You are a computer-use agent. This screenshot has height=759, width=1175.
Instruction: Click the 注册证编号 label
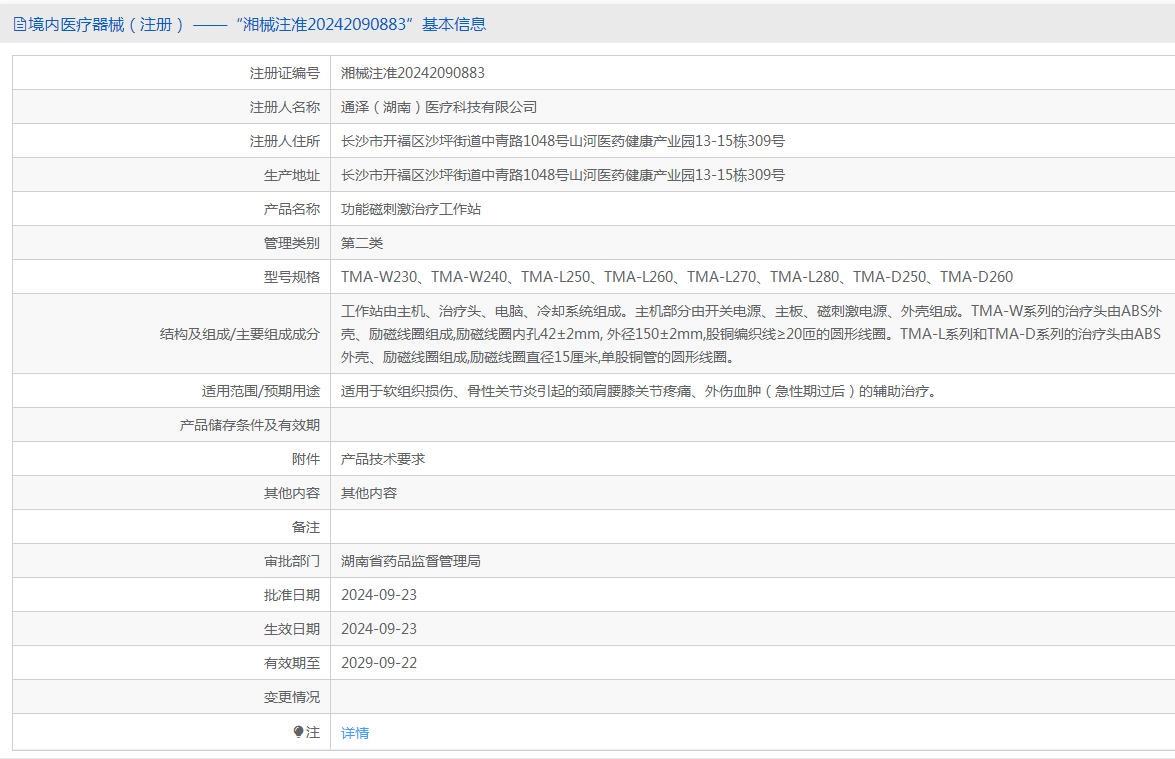click(285, 73)
